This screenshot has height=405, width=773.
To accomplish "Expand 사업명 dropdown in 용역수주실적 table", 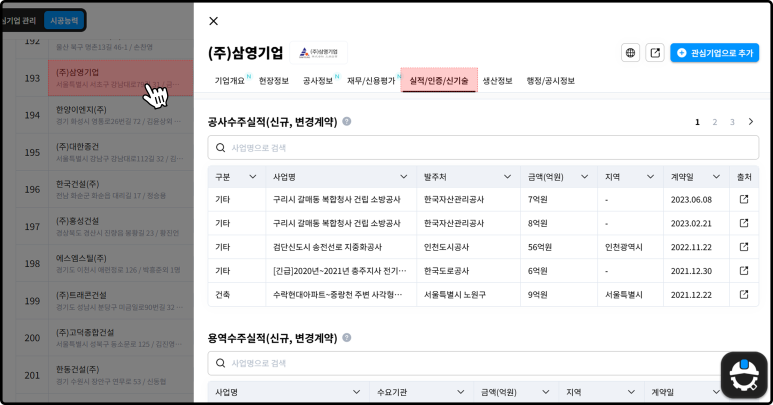I will tap(356, 392).
